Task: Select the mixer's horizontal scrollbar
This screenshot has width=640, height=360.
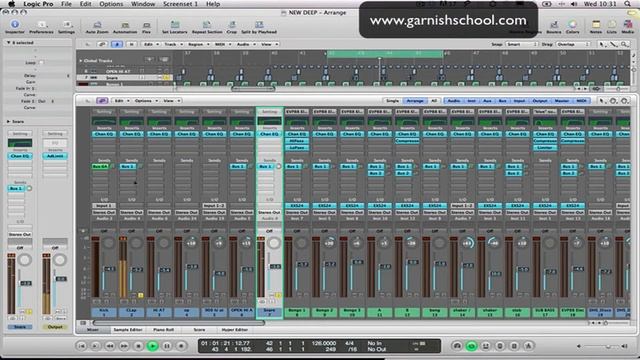Action: (178, 322)
